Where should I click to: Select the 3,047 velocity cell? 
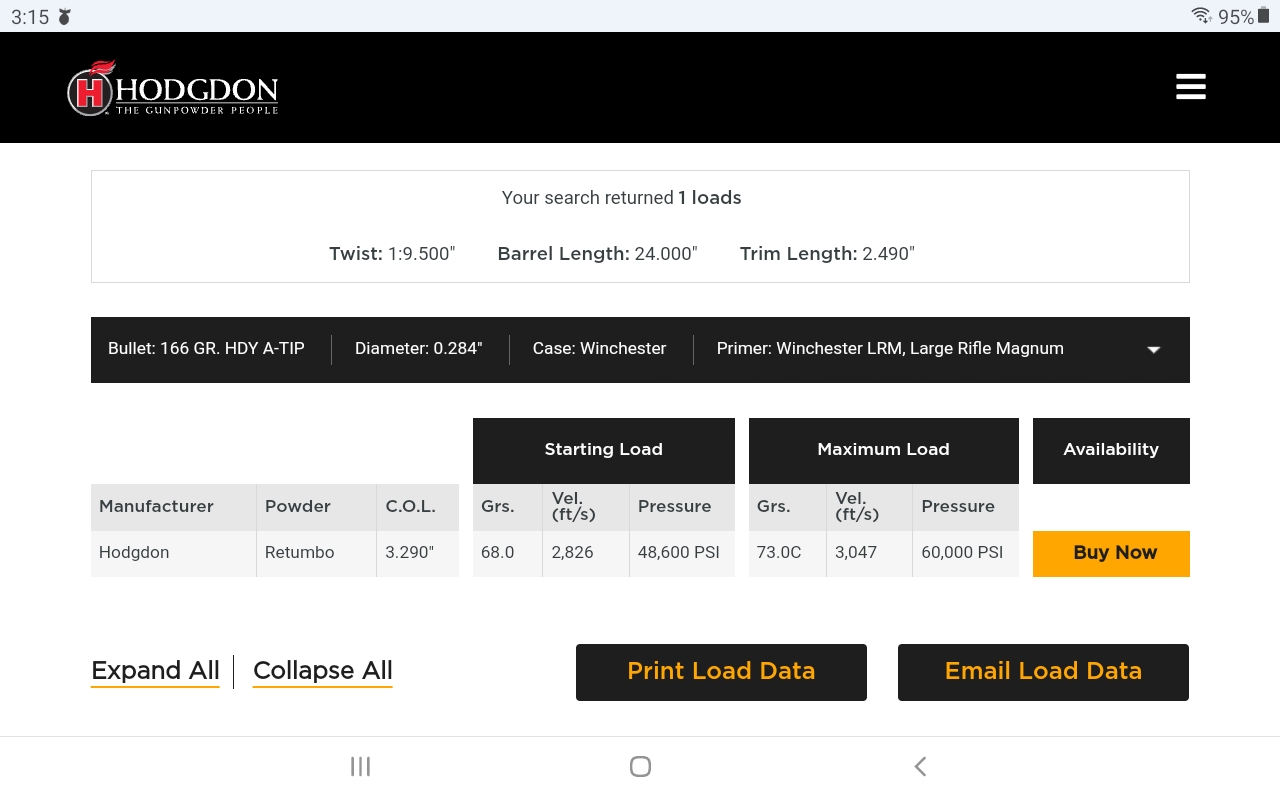(870, 553)
